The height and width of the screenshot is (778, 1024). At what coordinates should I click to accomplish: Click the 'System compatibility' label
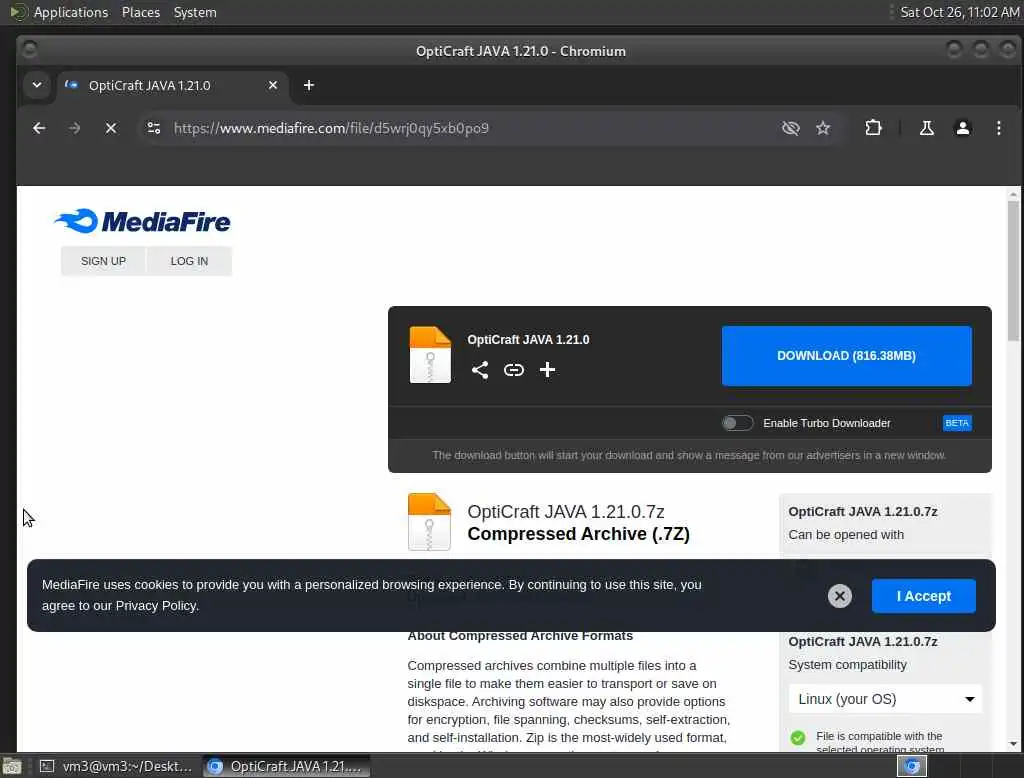tap(847, 664)
